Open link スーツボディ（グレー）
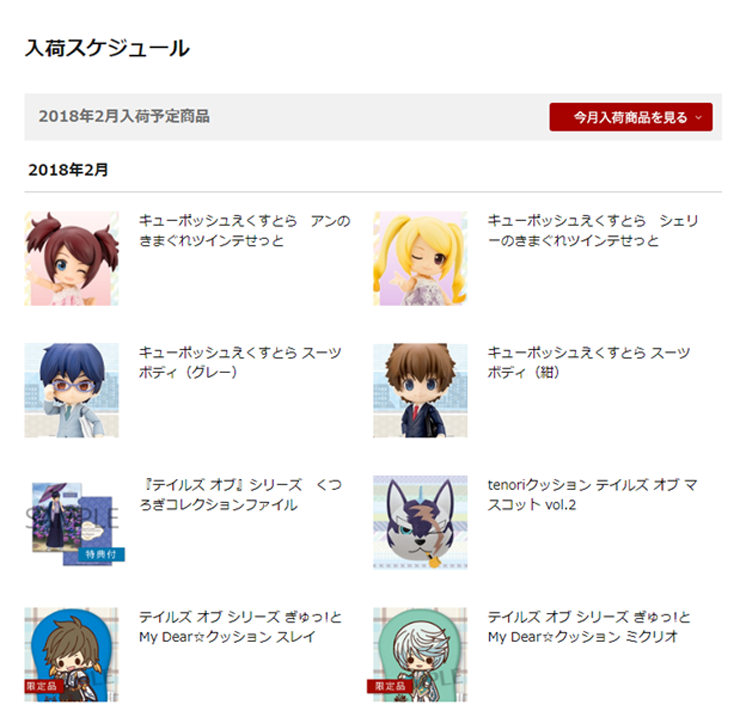This screenshot has height=717, width=740. (240, 362)
